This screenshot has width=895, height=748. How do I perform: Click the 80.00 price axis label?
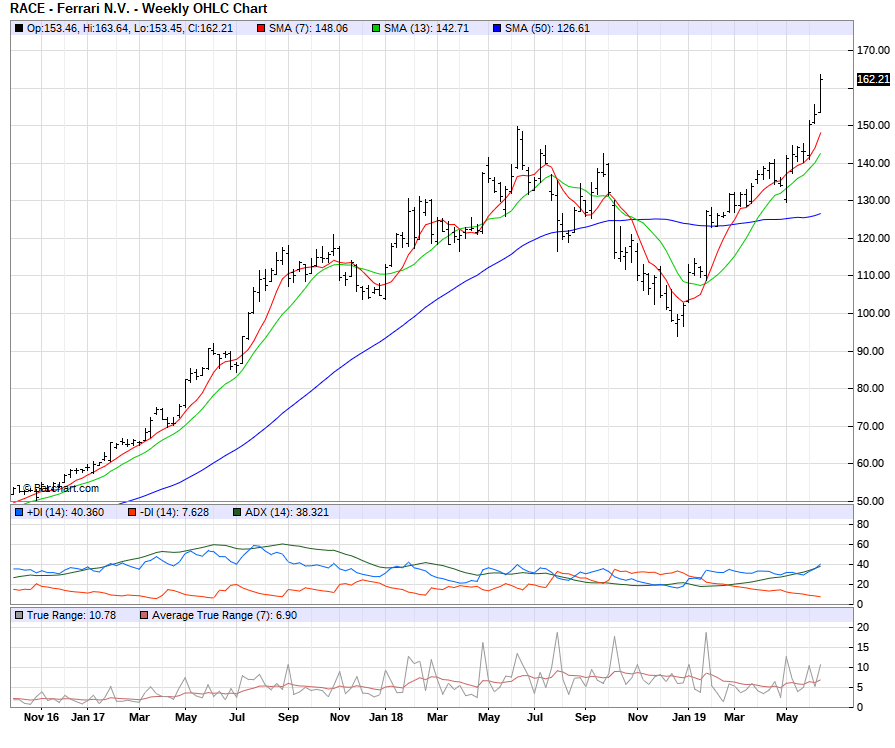pos(870,388)
